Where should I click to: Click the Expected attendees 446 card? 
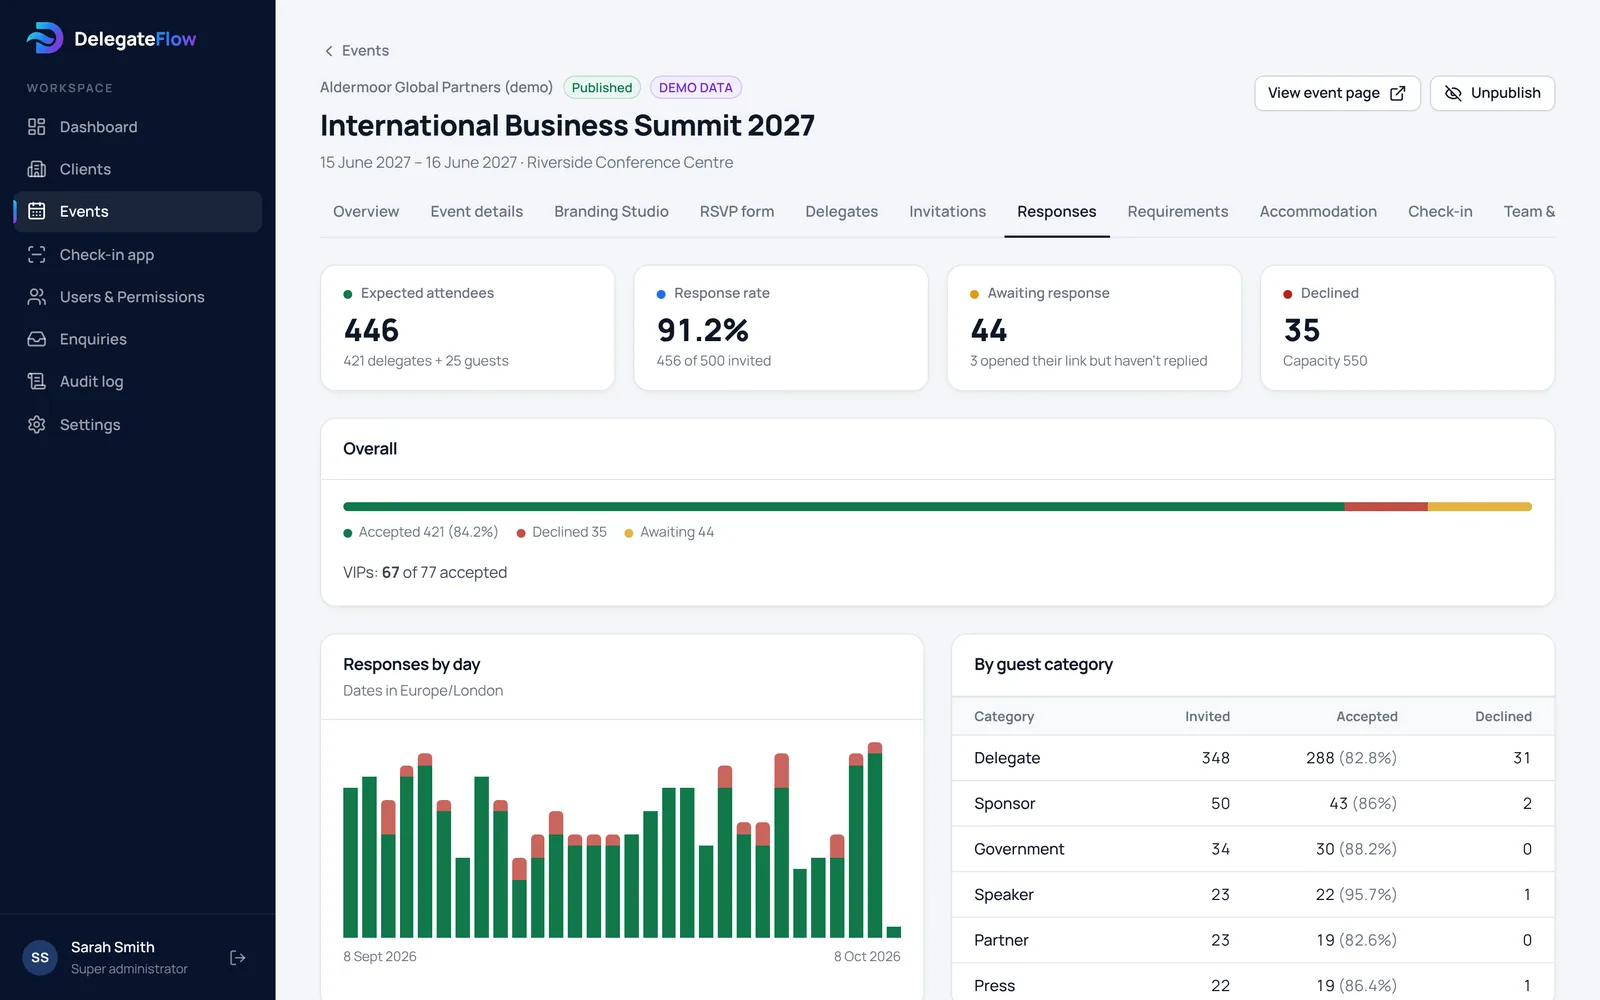click(x=468, y=328)
